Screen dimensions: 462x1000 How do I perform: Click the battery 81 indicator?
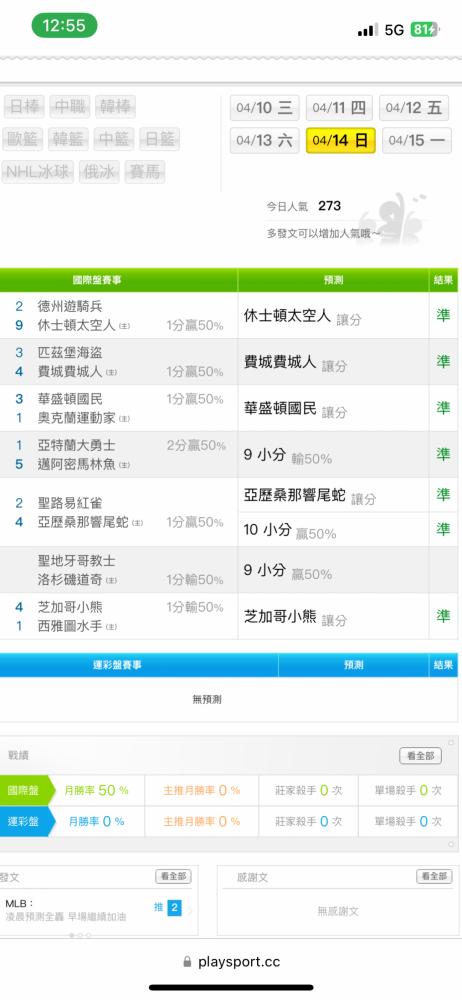click(424, 29)
